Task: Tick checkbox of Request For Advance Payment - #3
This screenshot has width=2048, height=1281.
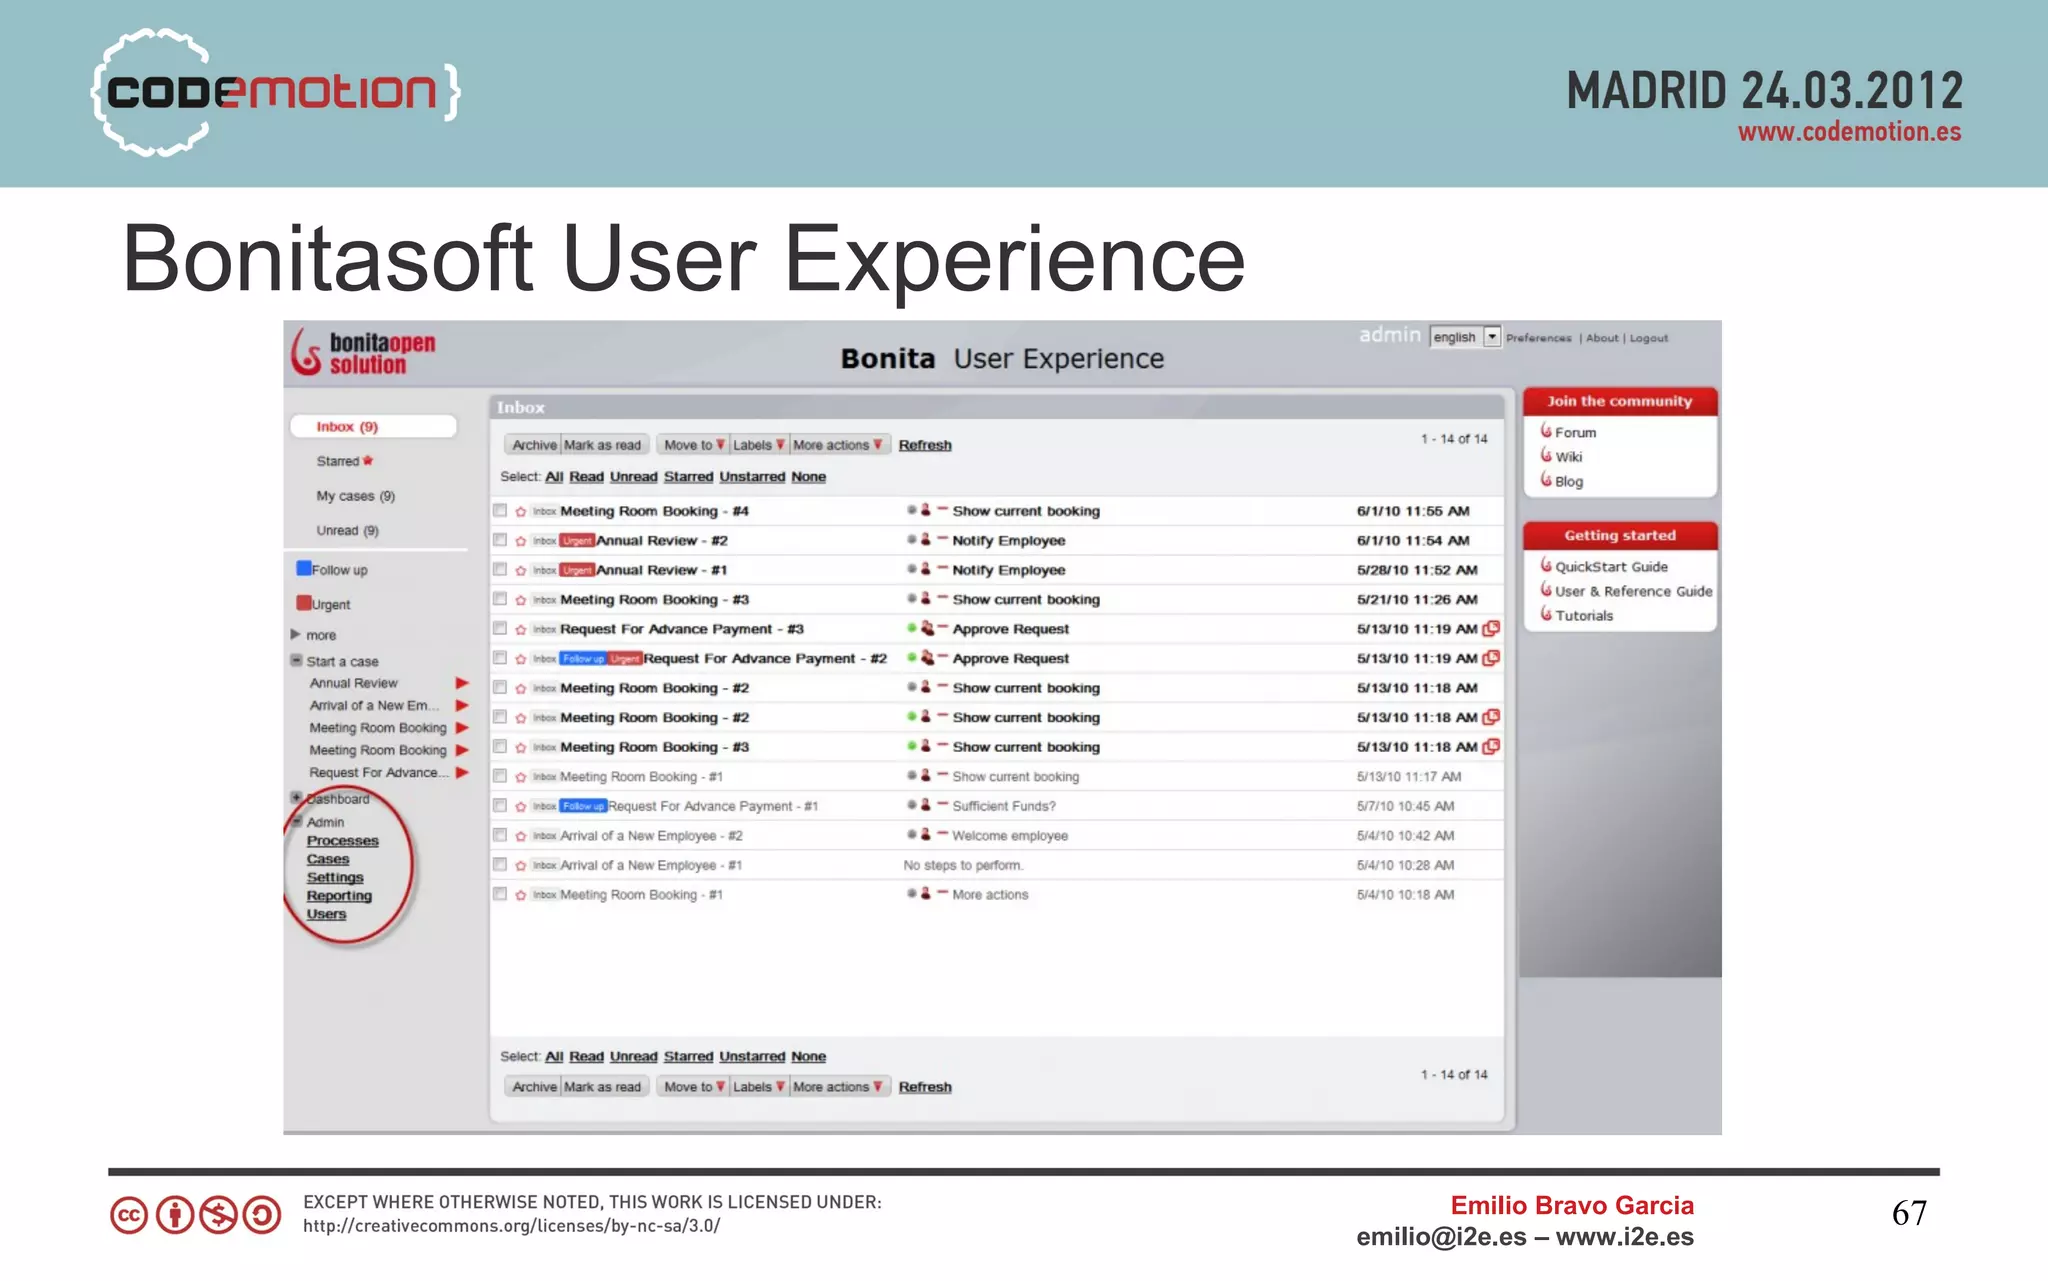Action: click(x=500, y=629)
